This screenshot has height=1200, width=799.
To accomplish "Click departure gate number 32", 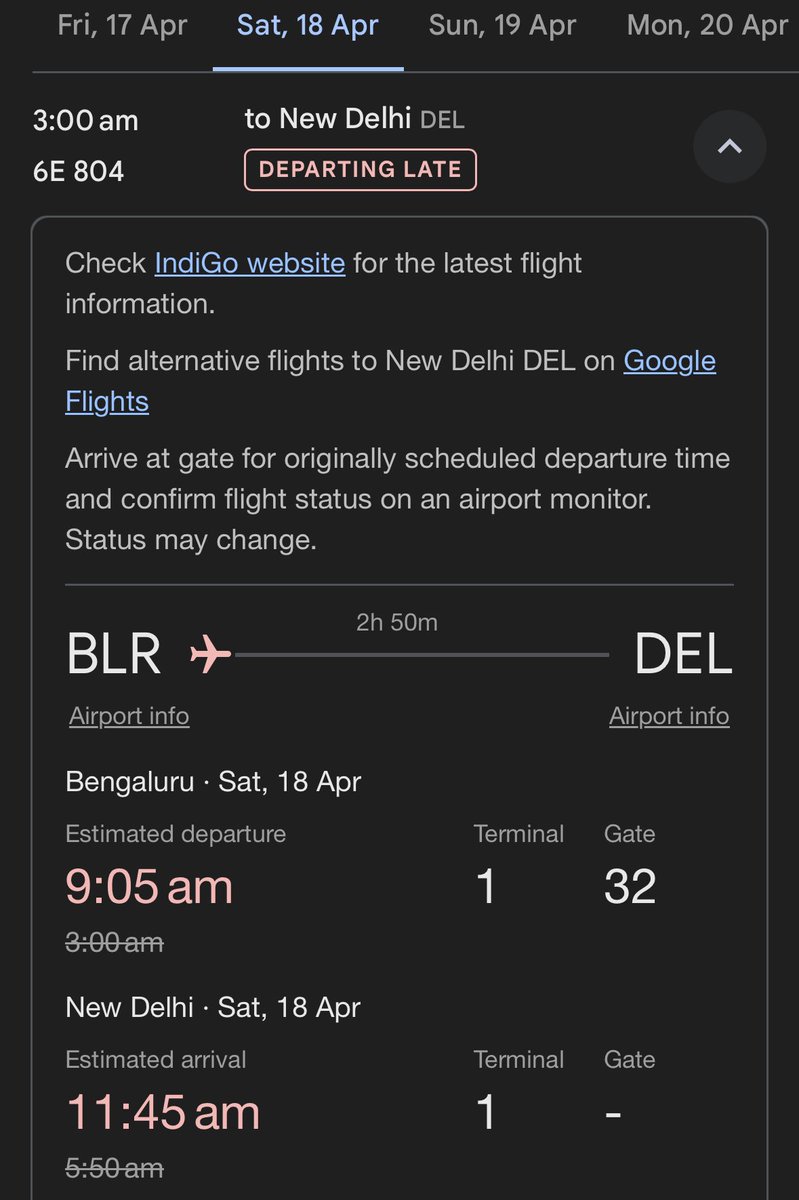I will (x=630, y=887).
